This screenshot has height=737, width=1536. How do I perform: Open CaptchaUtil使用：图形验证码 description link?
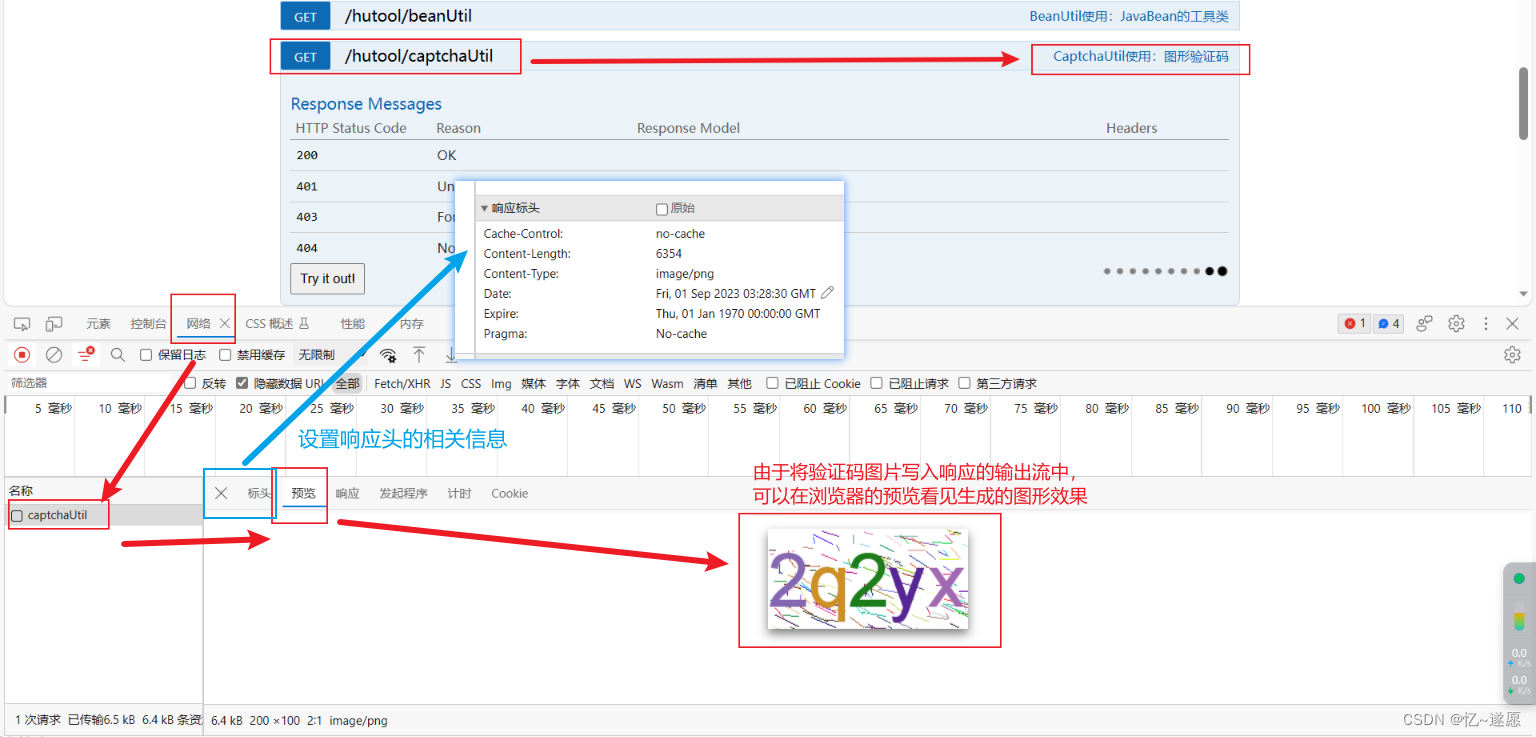[1140, 57]
